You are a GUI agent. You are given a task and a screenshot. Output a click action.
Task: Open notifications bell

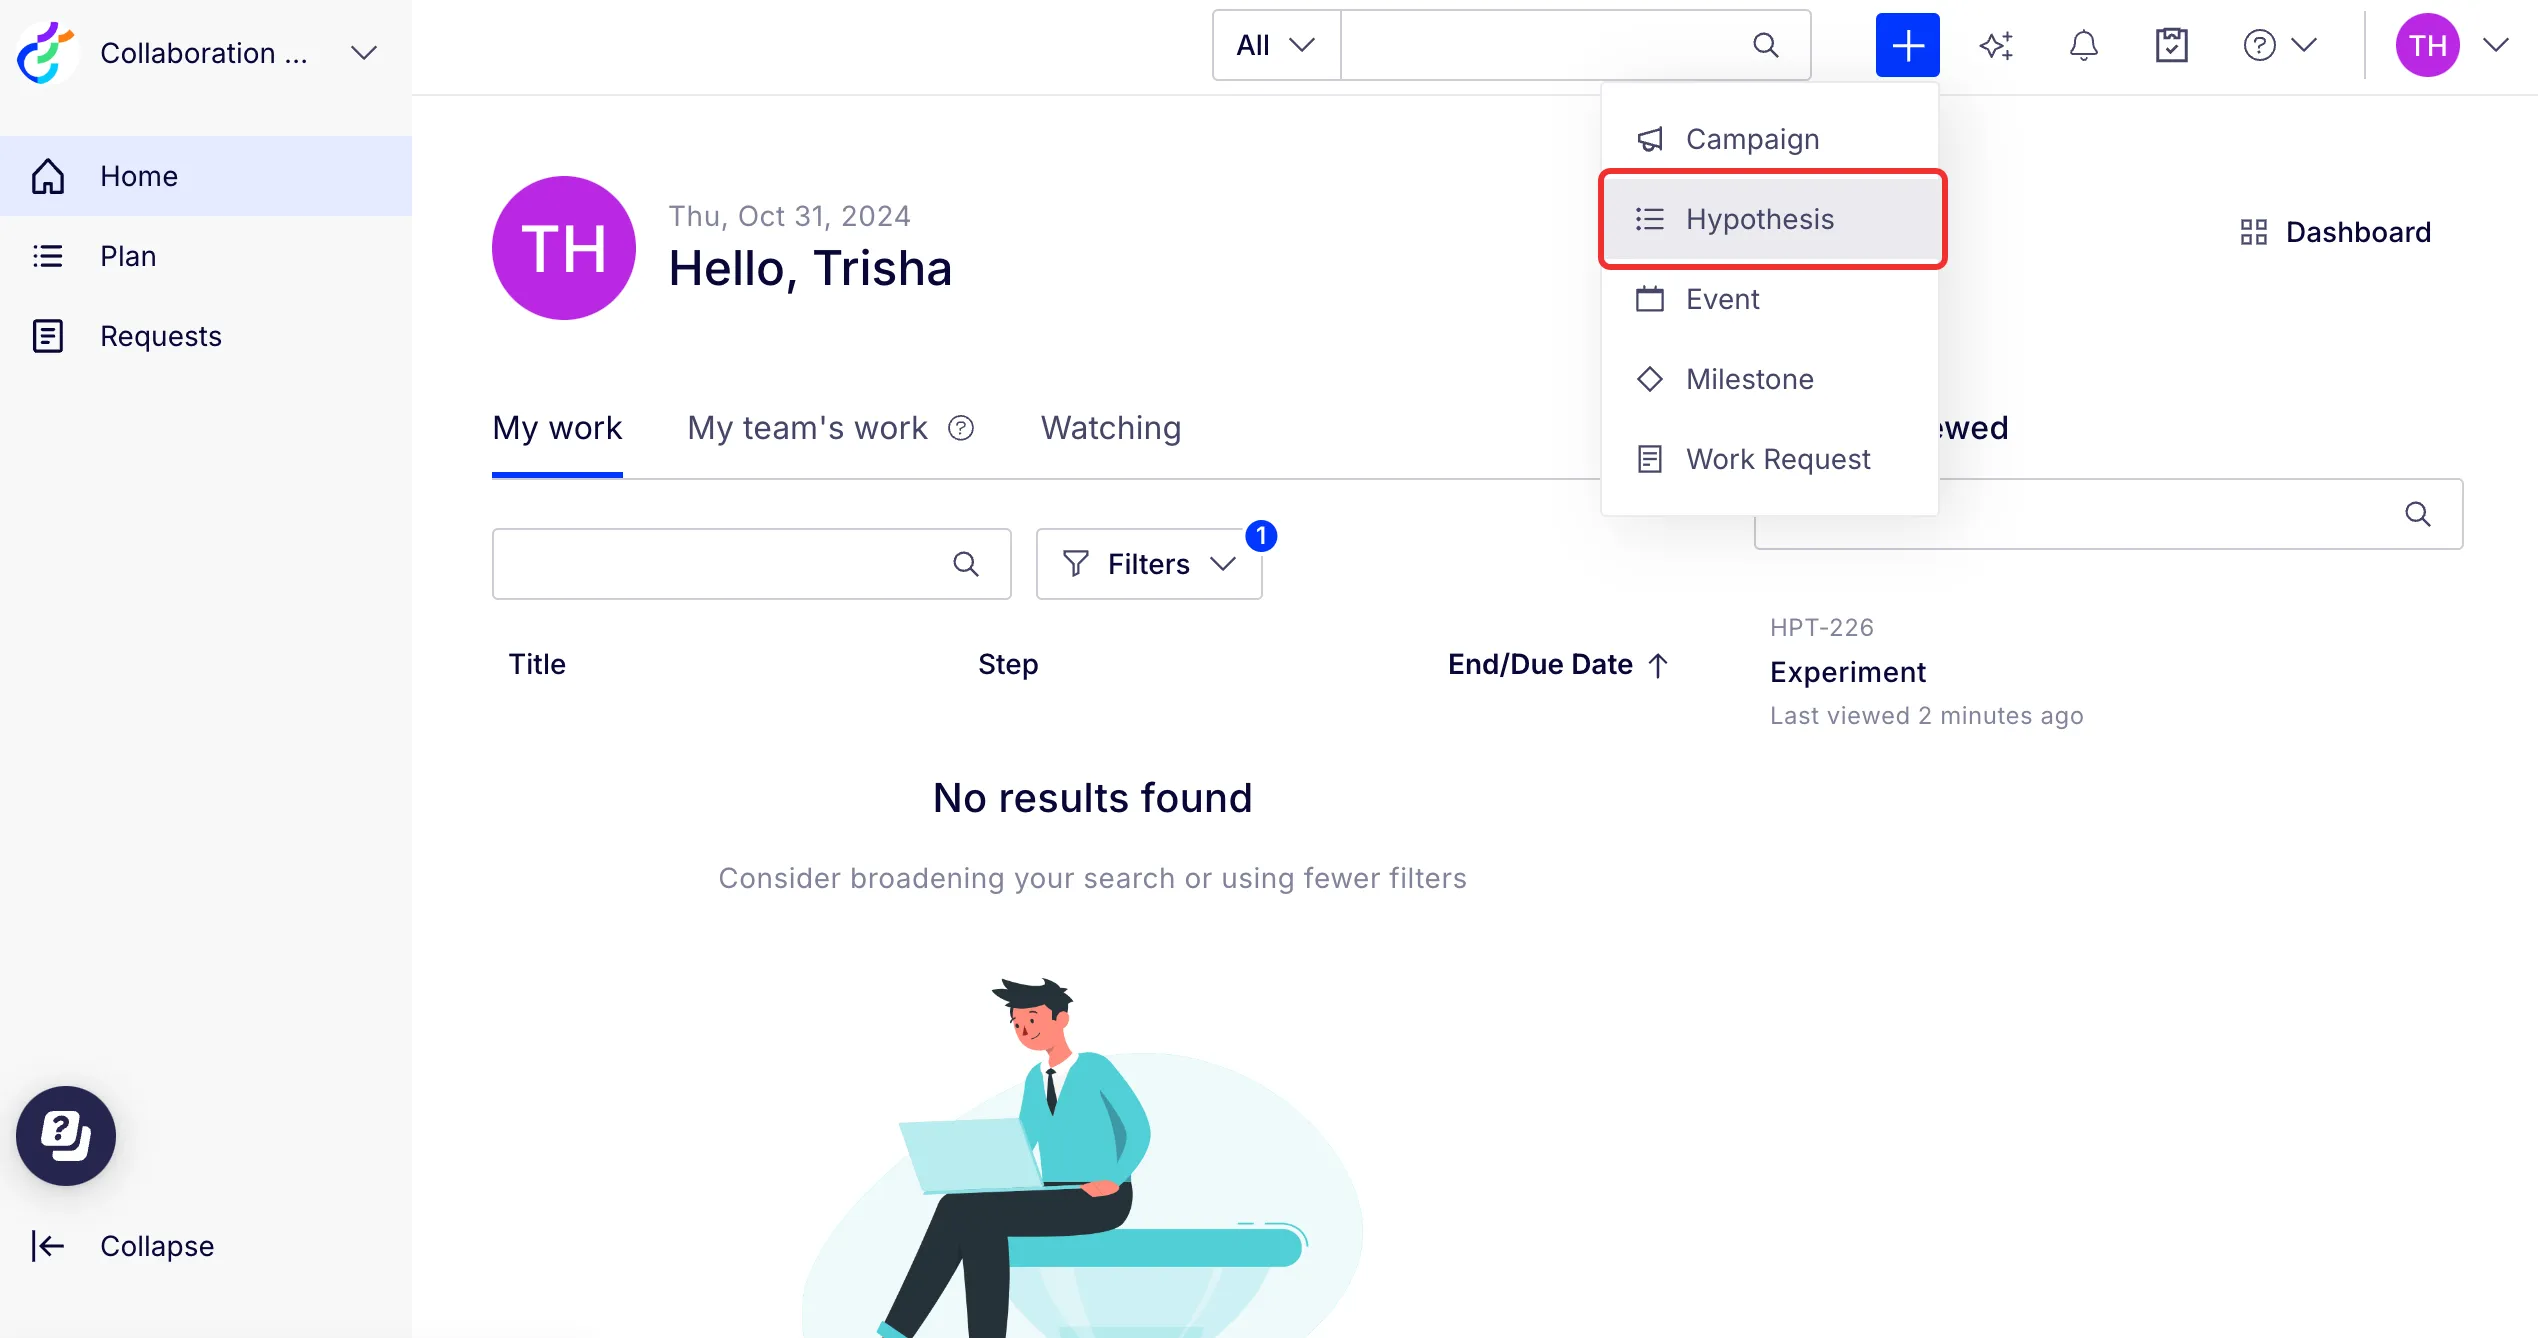point(2084,45)
